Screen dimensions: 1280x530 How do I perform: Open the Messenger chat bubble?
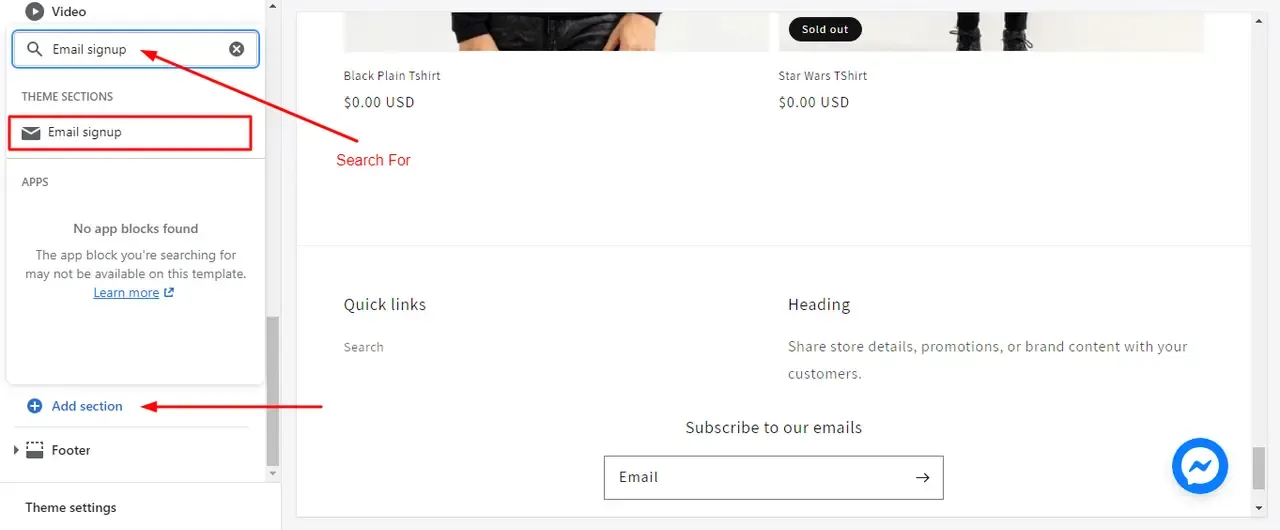[1200, 466]
